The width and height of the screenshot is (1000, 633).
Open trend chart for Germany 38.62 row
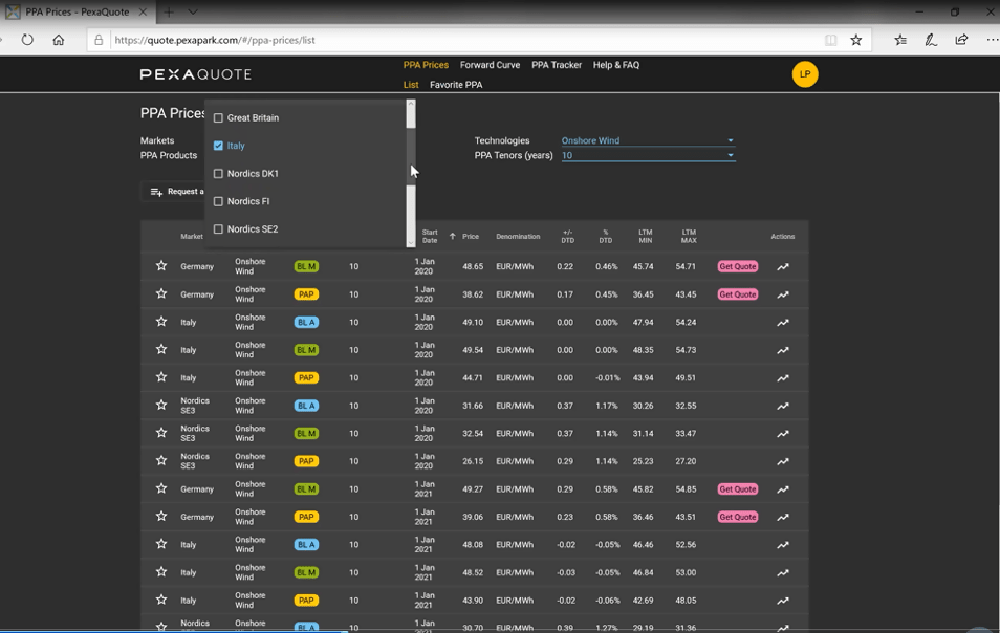coord(783,295)
